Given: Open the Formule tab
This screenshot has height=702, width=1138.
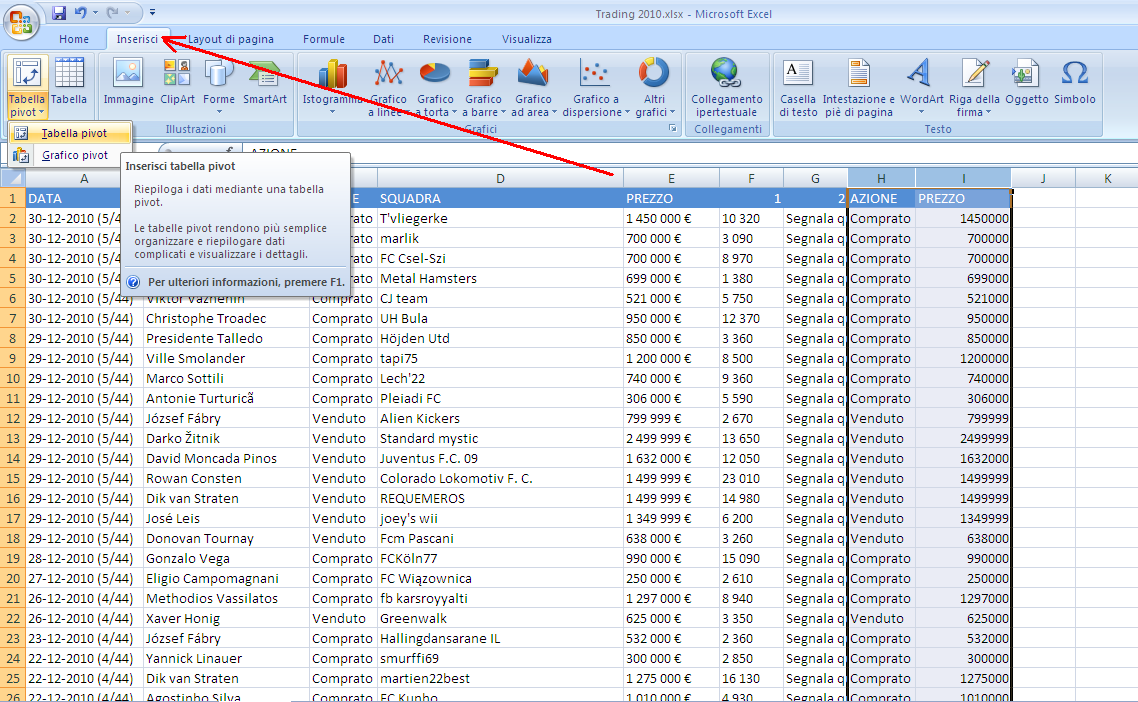Looking at the screenshot, I should pyautogui.click(x=324, y=39).
